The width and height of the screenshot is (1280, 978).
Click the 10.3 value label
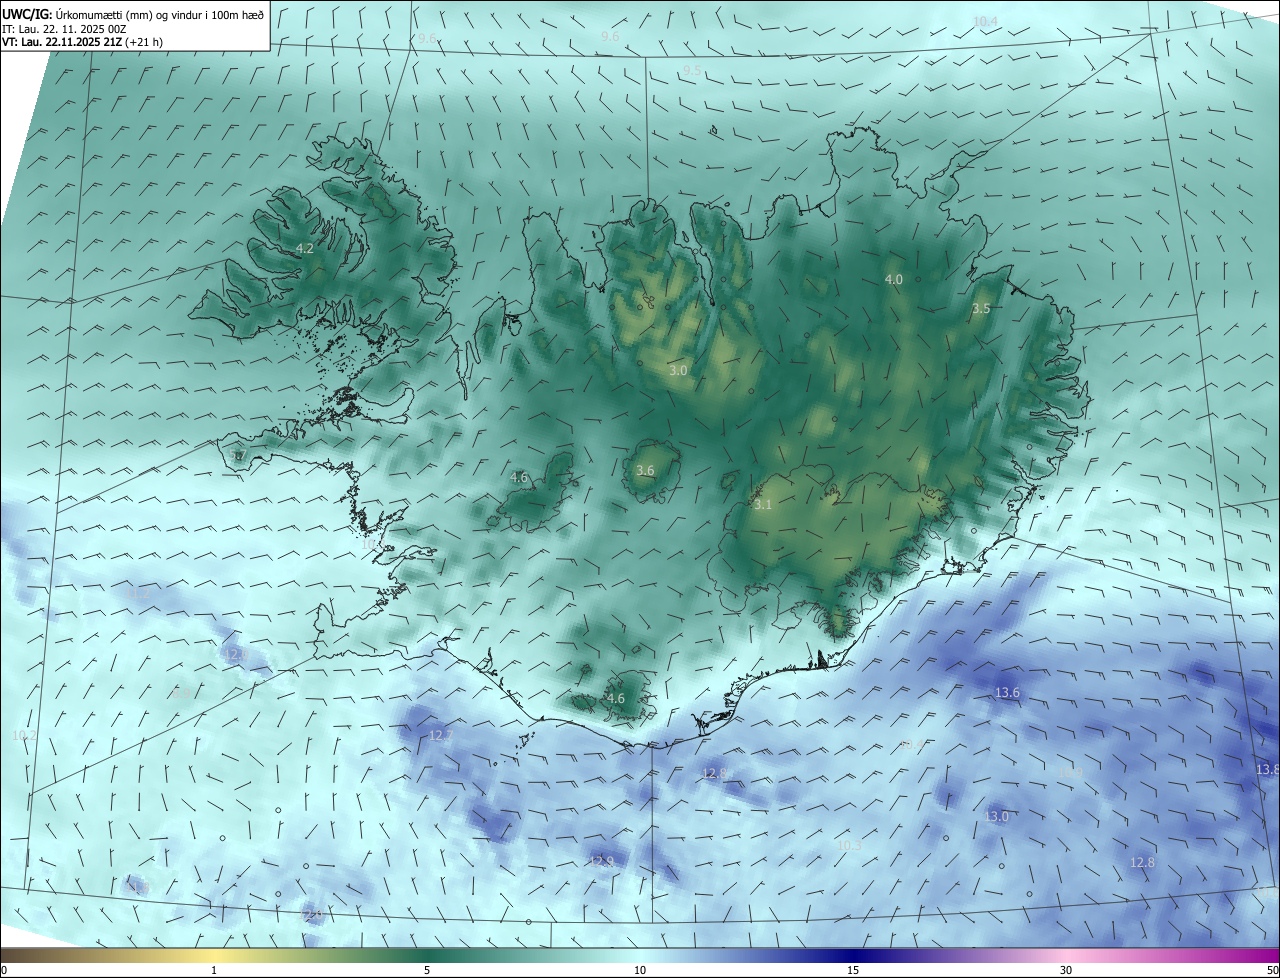pos(849,845)
